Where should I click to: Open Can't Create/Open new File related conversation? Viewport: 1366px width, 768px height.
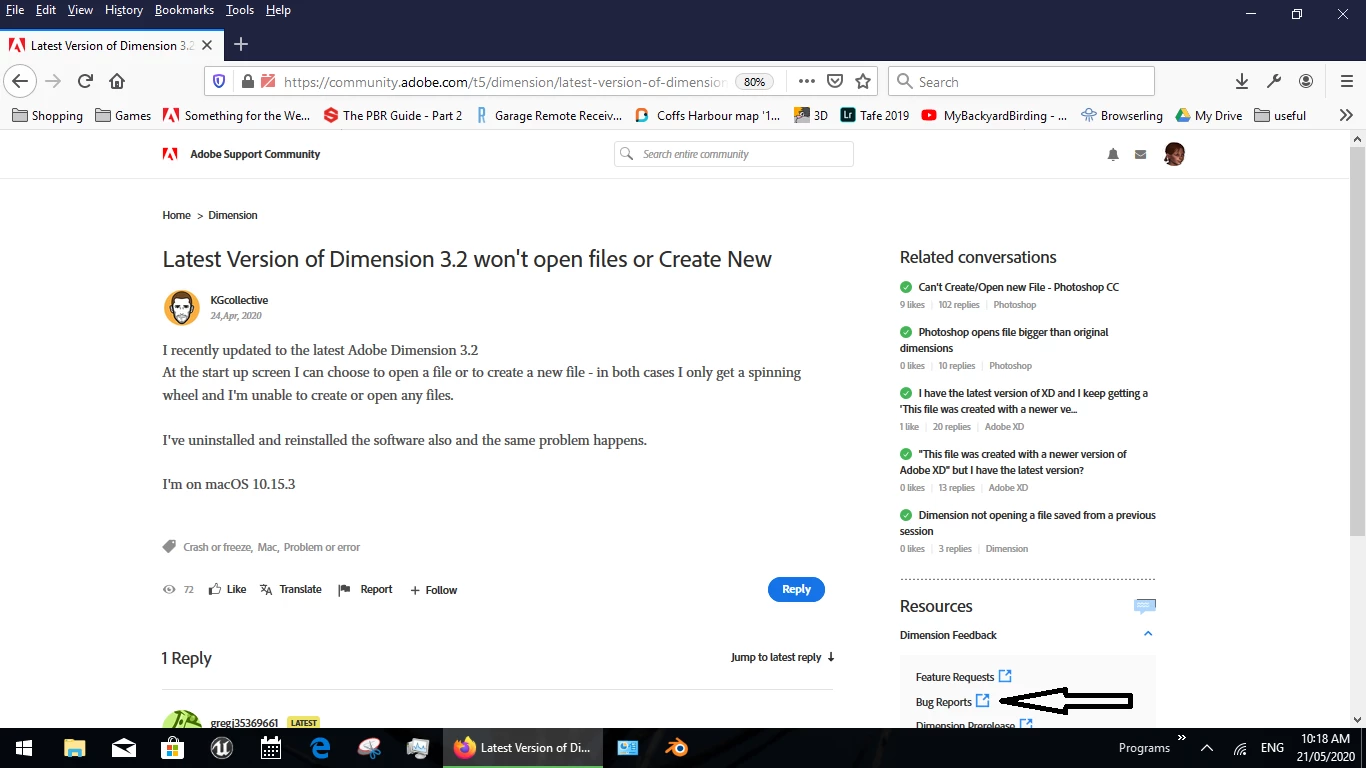click(1018, 287)
